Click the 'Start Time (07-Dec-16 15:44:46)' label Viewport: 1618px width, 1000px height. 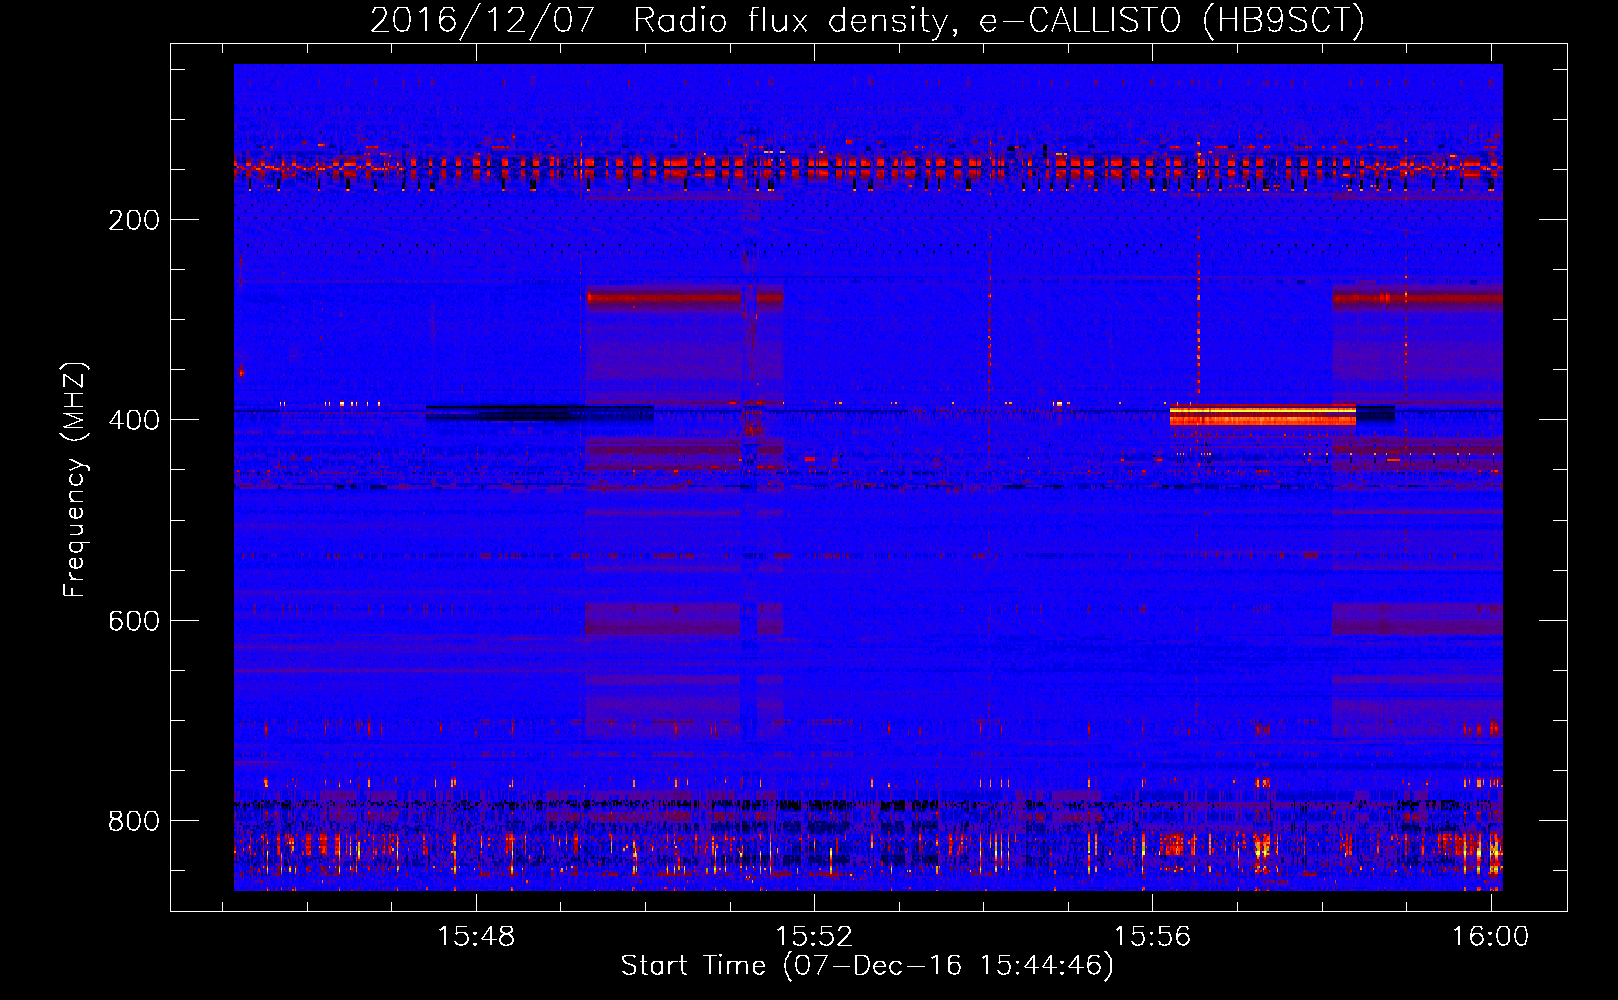(867, 966)
